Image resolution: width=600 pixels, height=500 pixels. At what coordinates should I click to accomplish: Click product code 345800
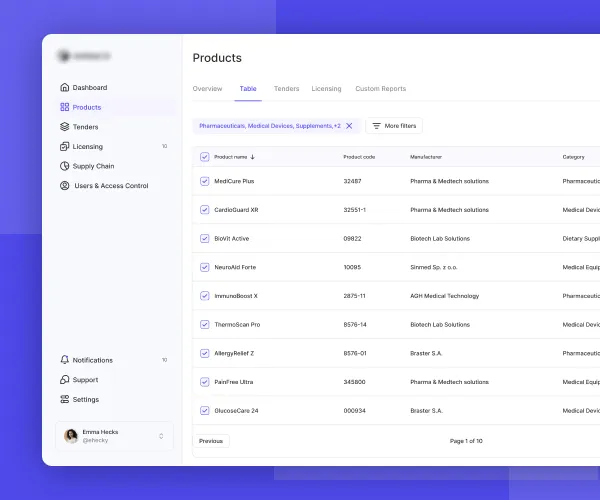[x=354, y=382]
